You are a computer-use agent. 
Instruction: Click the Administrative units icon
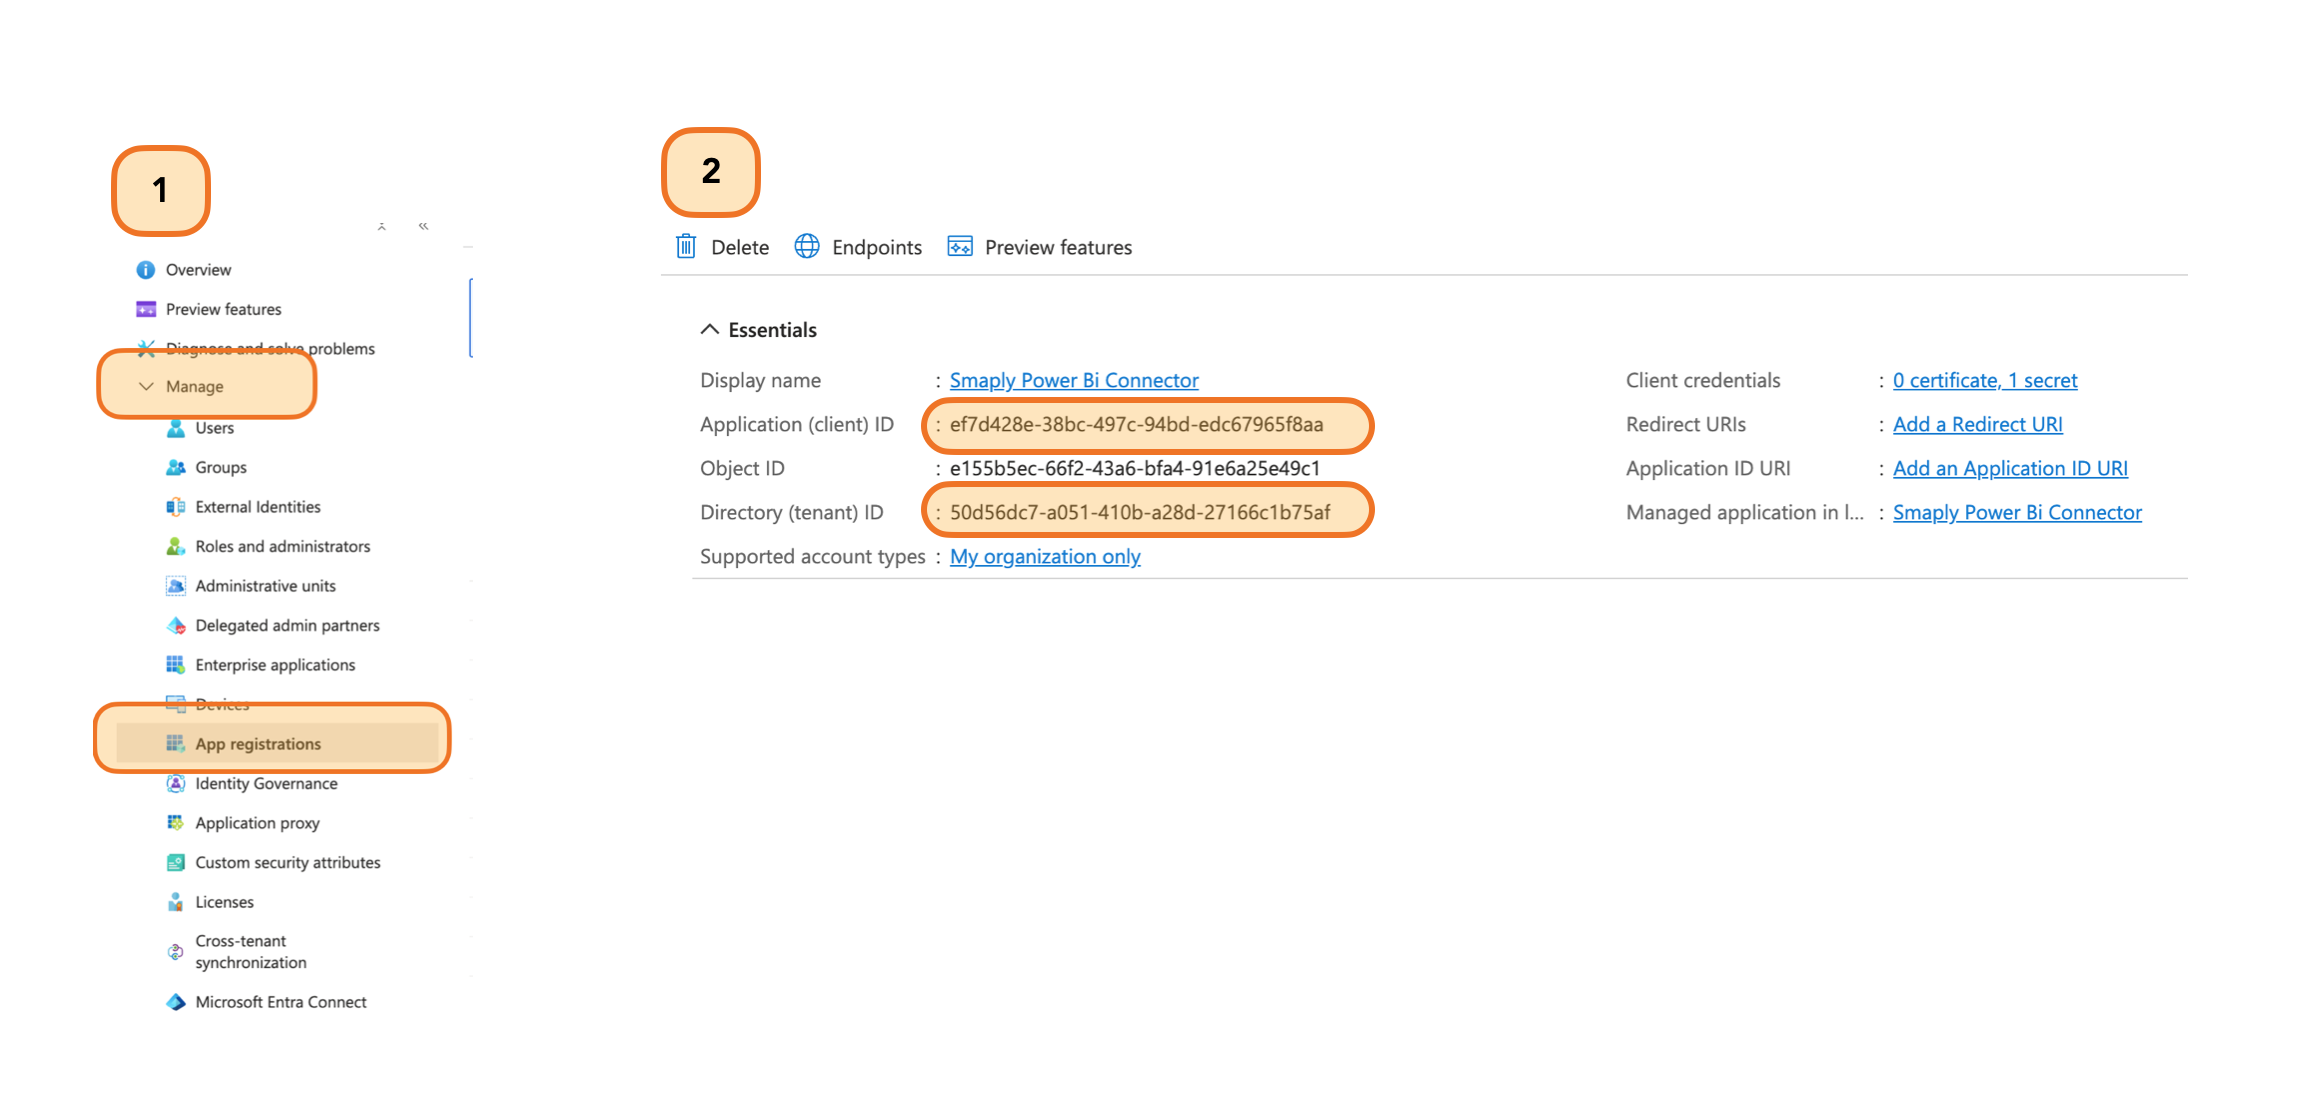176,586
